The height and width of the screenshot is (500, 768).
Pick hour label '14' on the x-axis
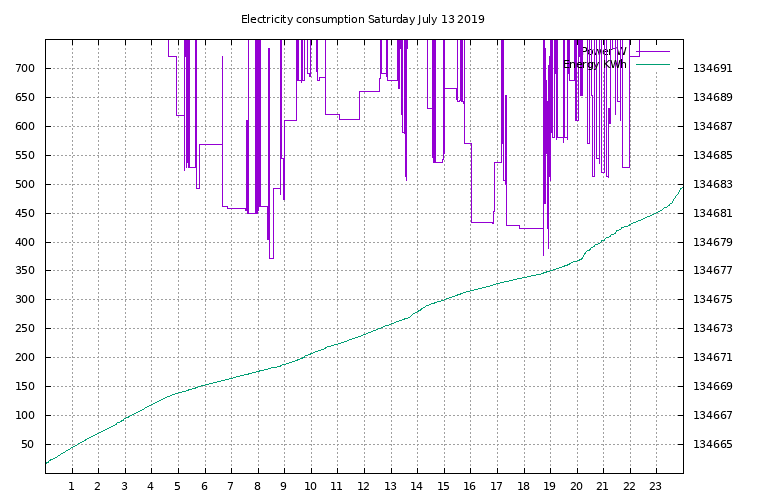416,486
